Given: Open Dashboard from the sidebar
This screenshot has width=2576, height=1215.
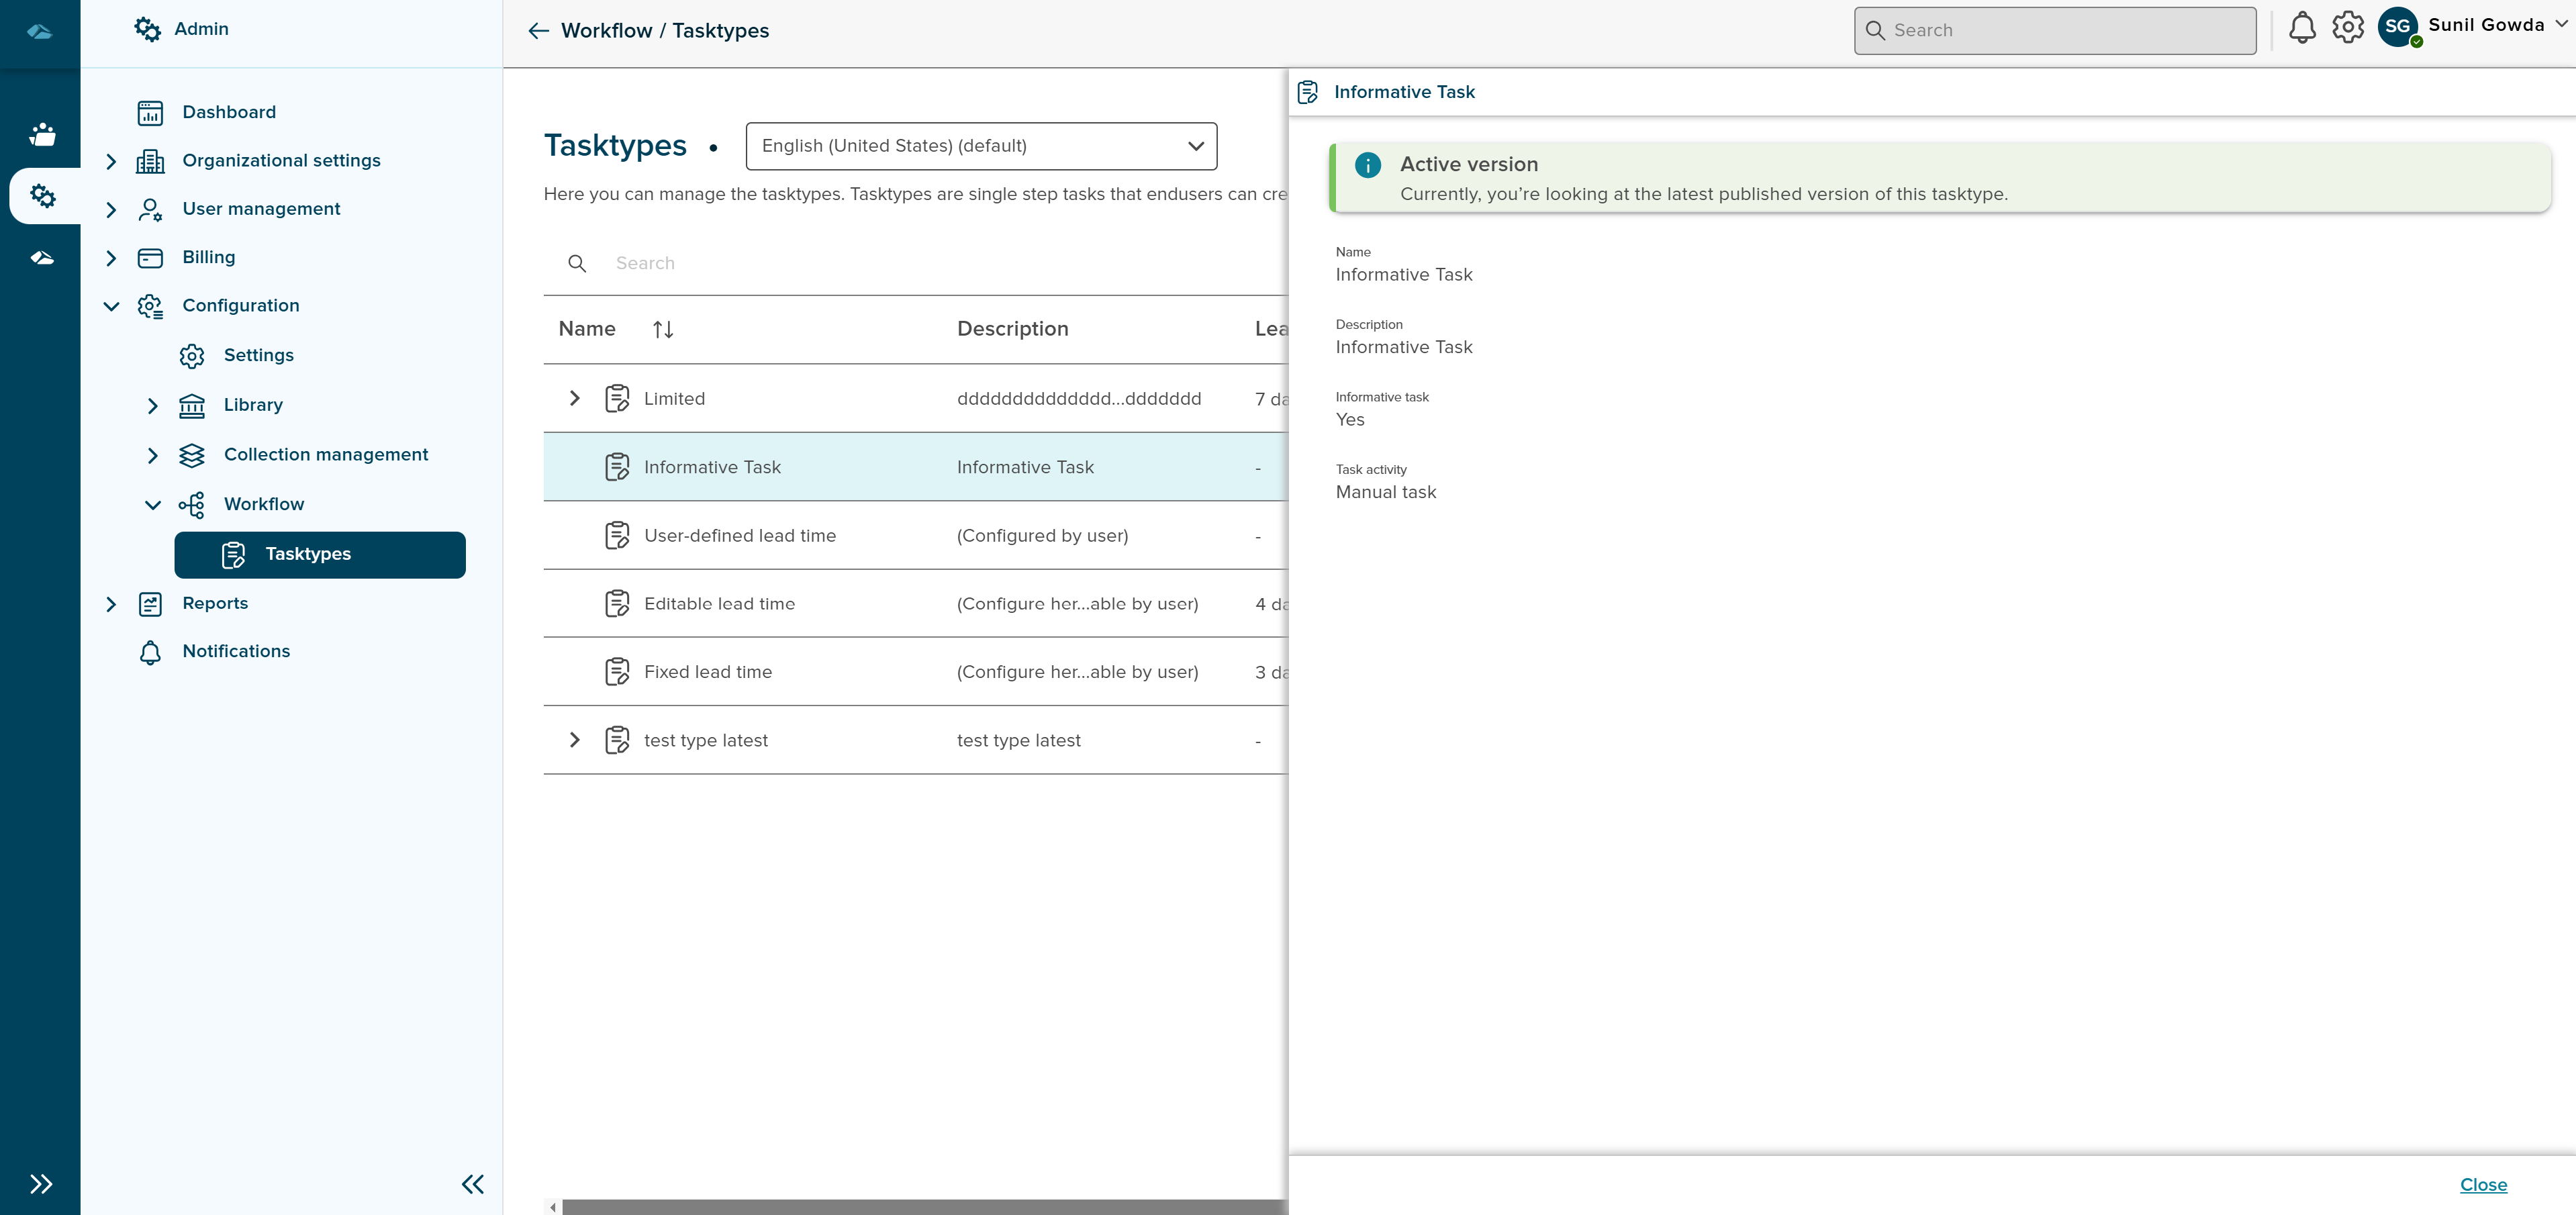Looking at the screenshot, I should 229,112.
